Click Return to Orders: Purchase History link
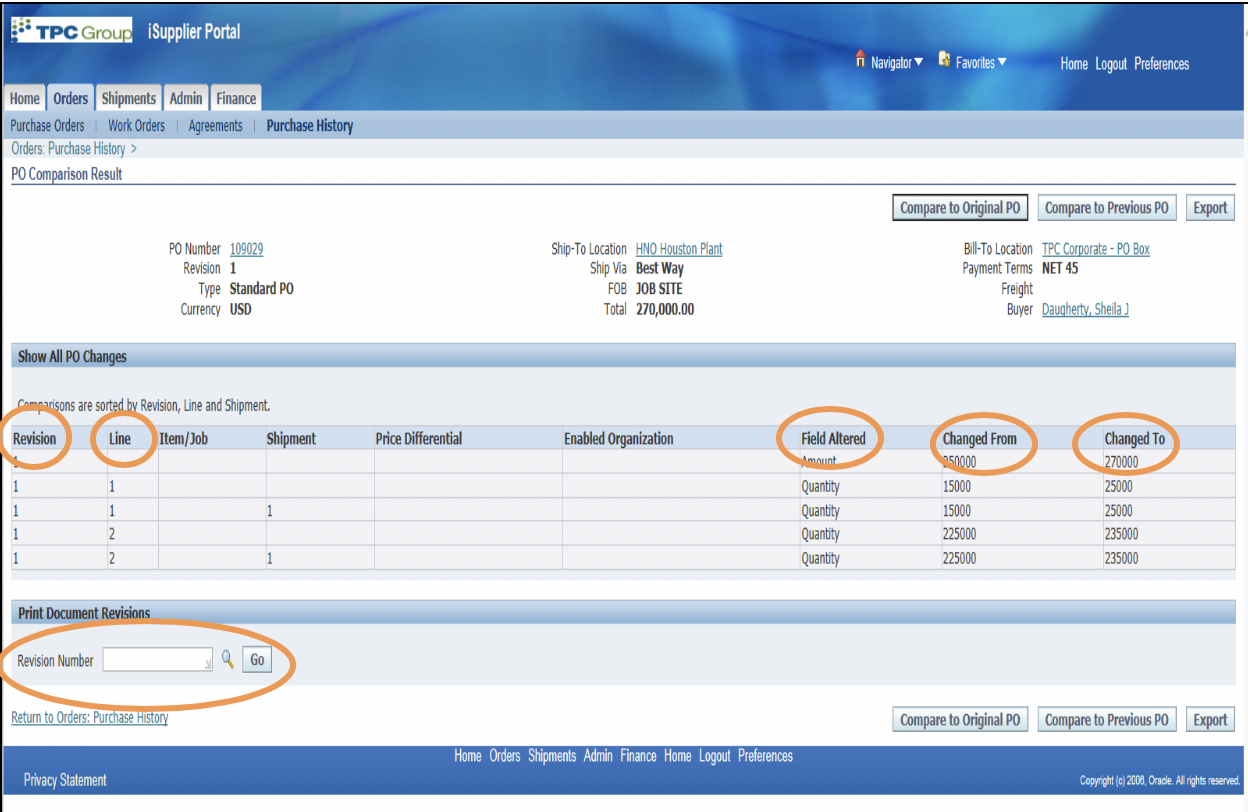 pos(90,717)
